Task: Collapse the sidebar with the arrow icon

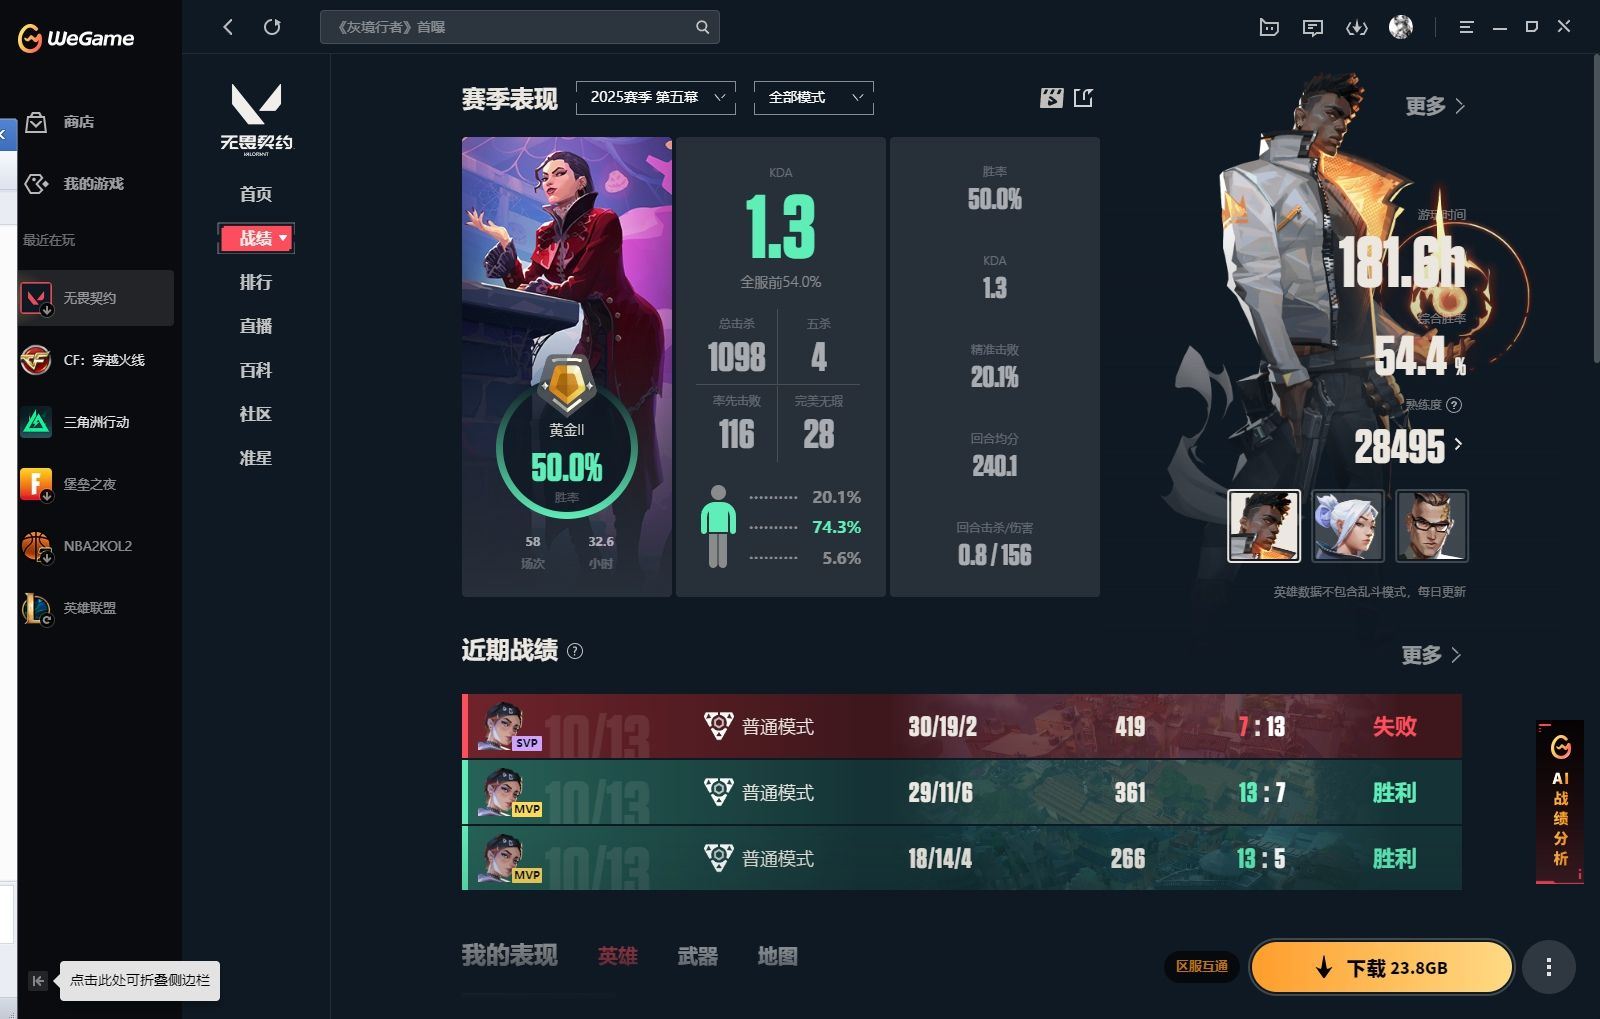Action: 37,981
